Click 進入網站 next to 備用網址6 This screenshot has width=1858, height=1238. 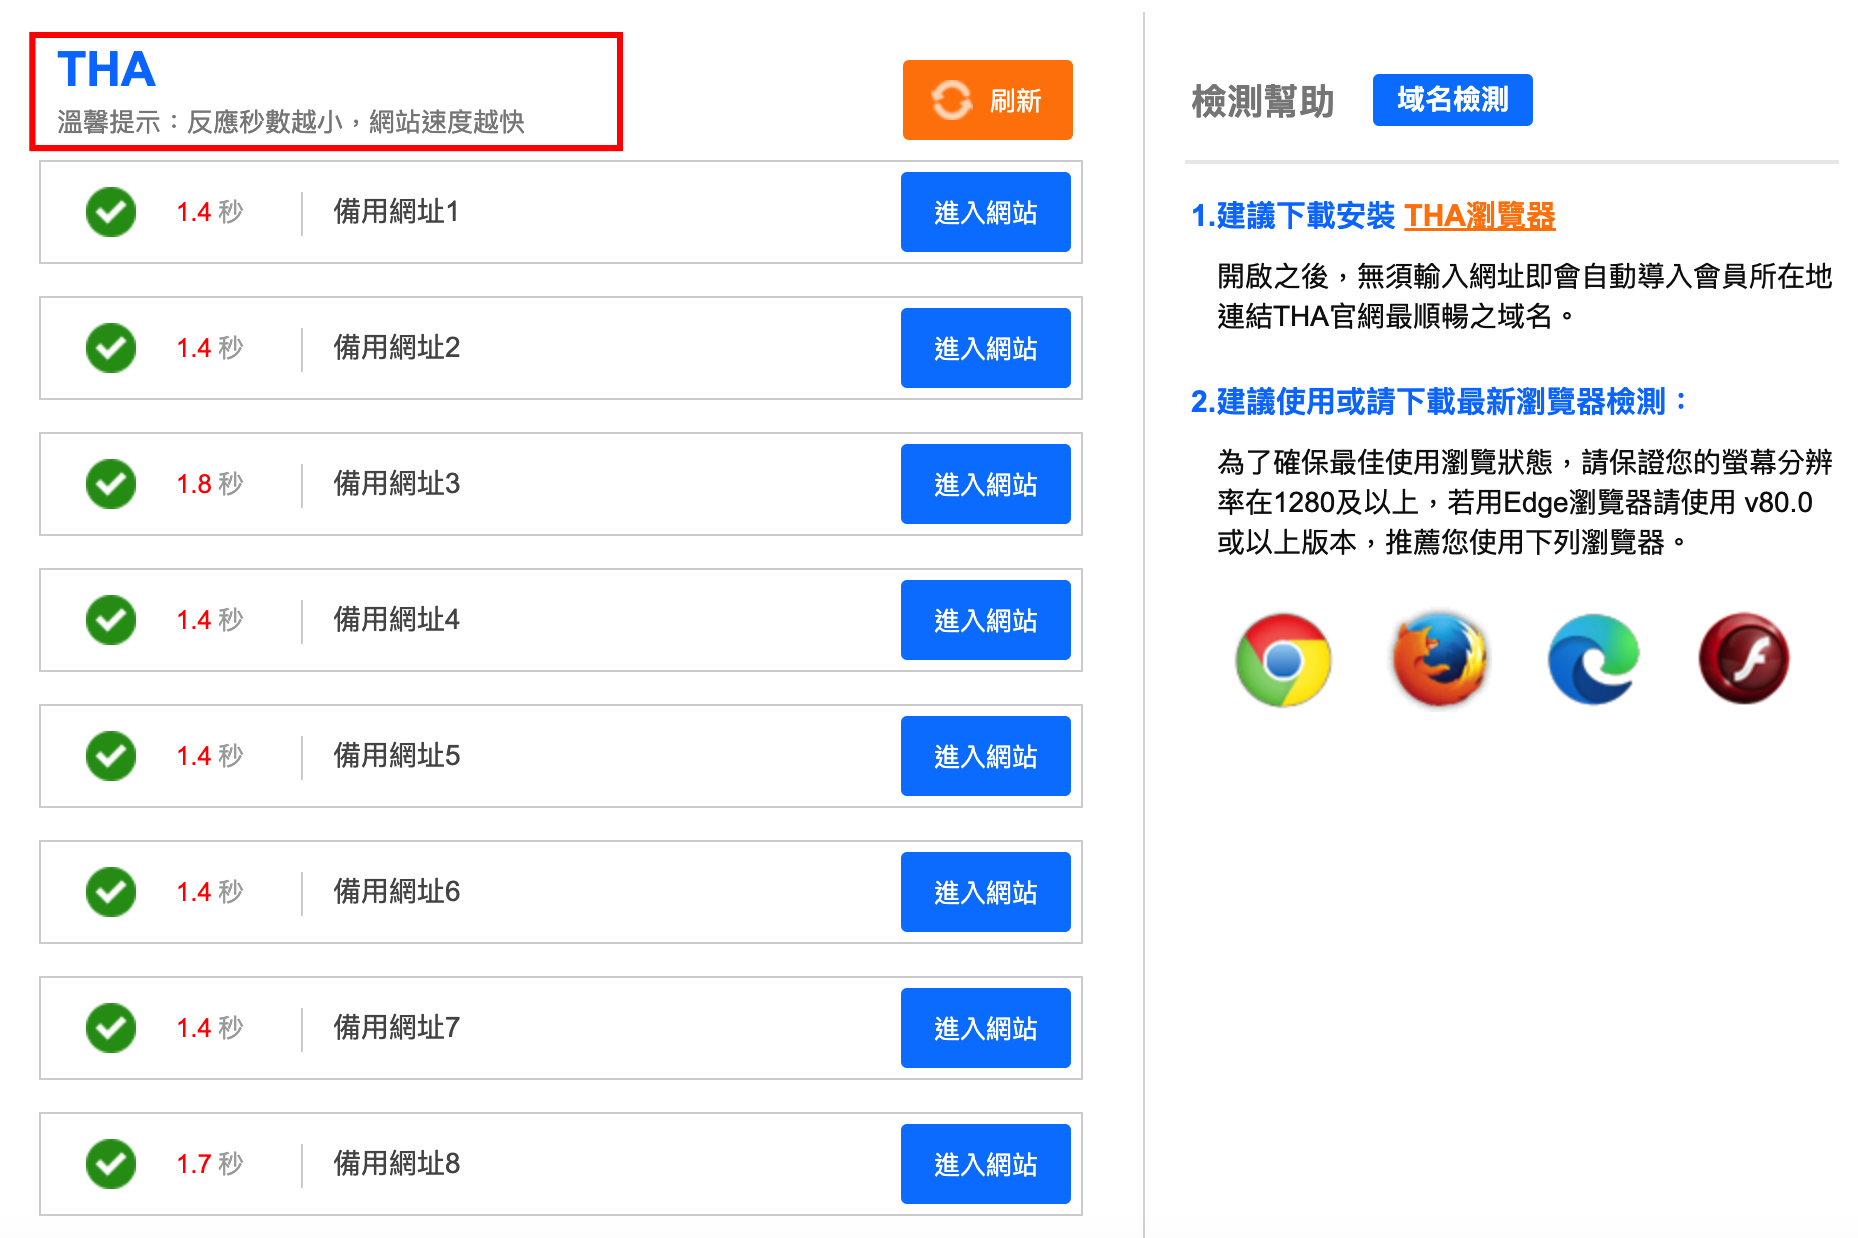pyautogui.click(x=985, y=892)
